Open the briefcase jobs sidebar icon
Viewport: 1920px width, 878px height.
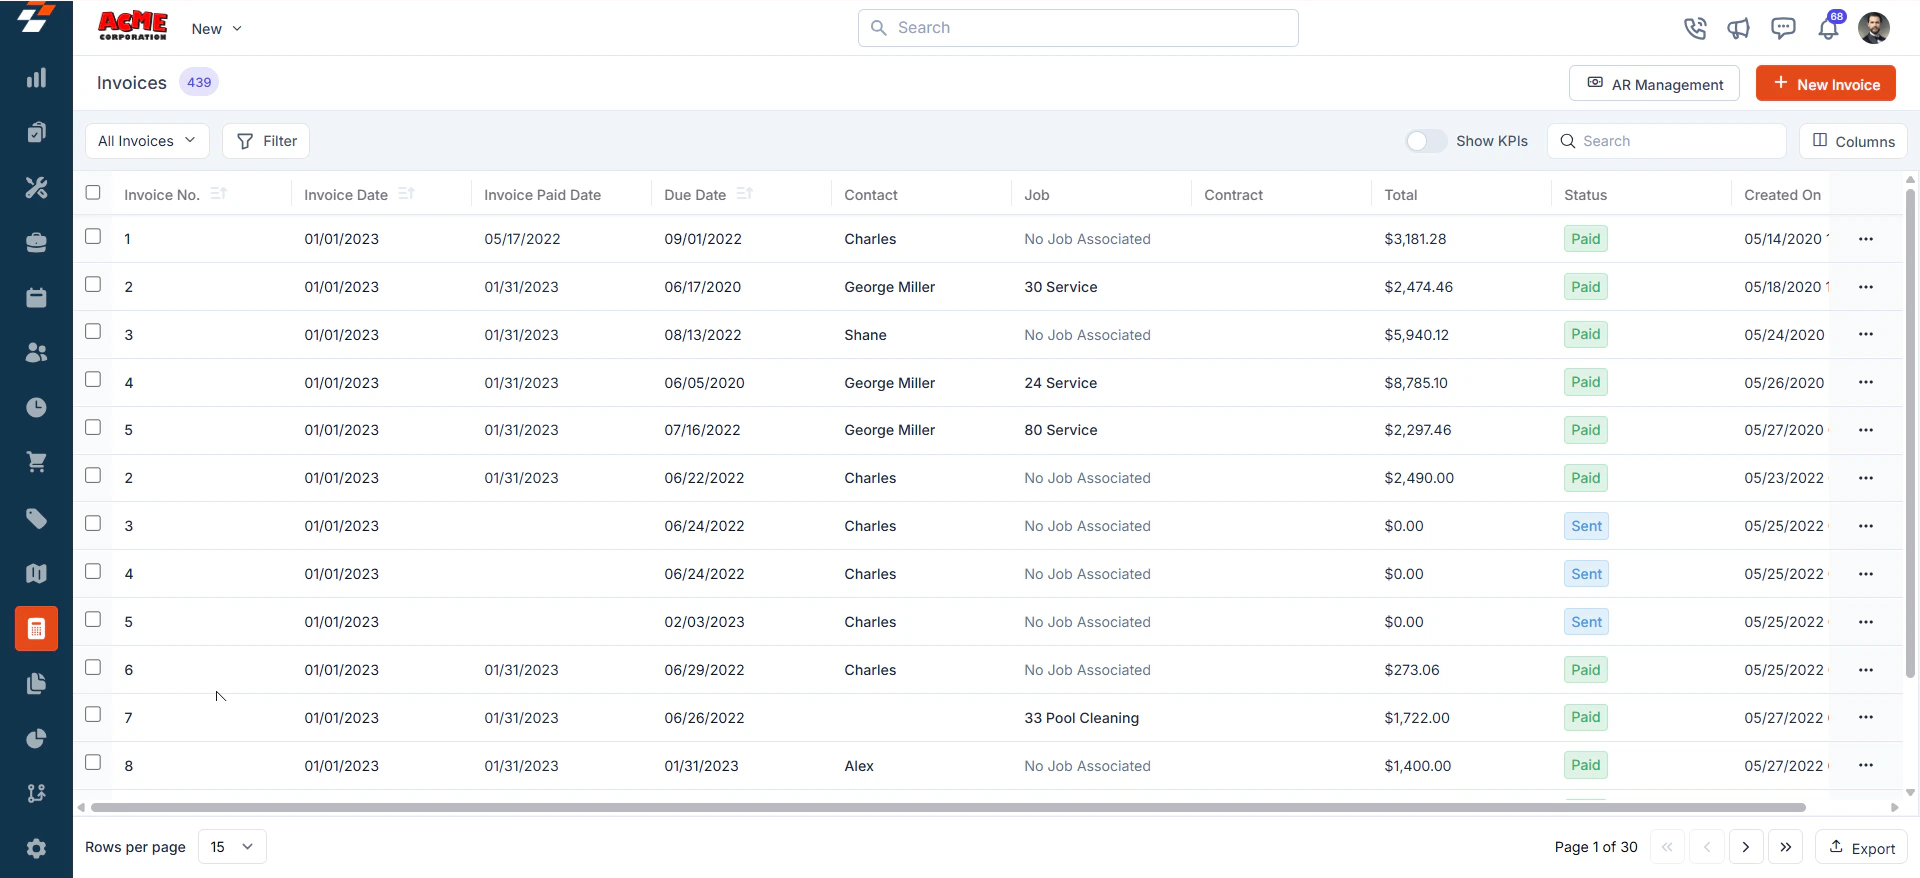36,243
